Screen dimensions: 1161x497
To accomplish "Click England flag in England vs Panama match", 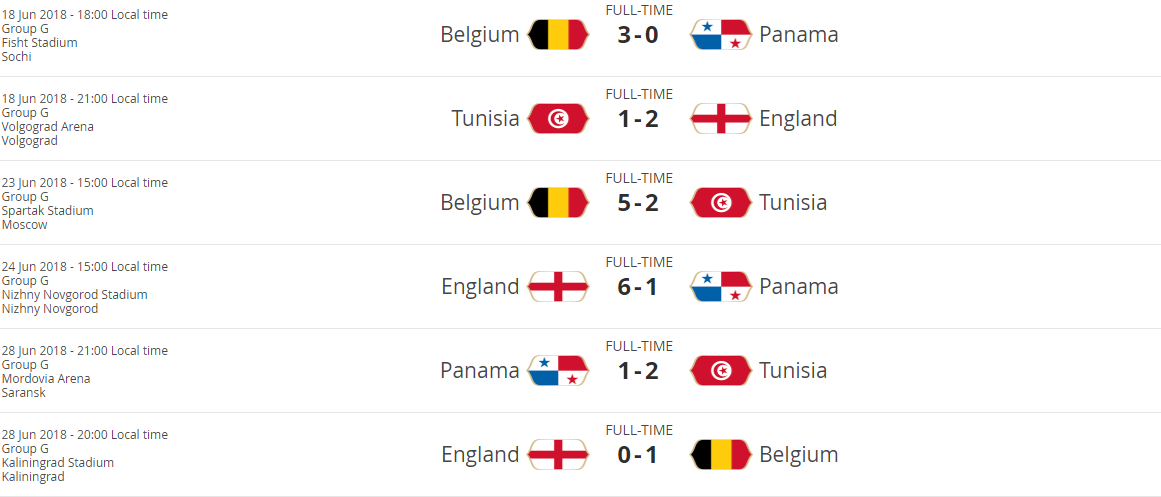I will [558, 287].
